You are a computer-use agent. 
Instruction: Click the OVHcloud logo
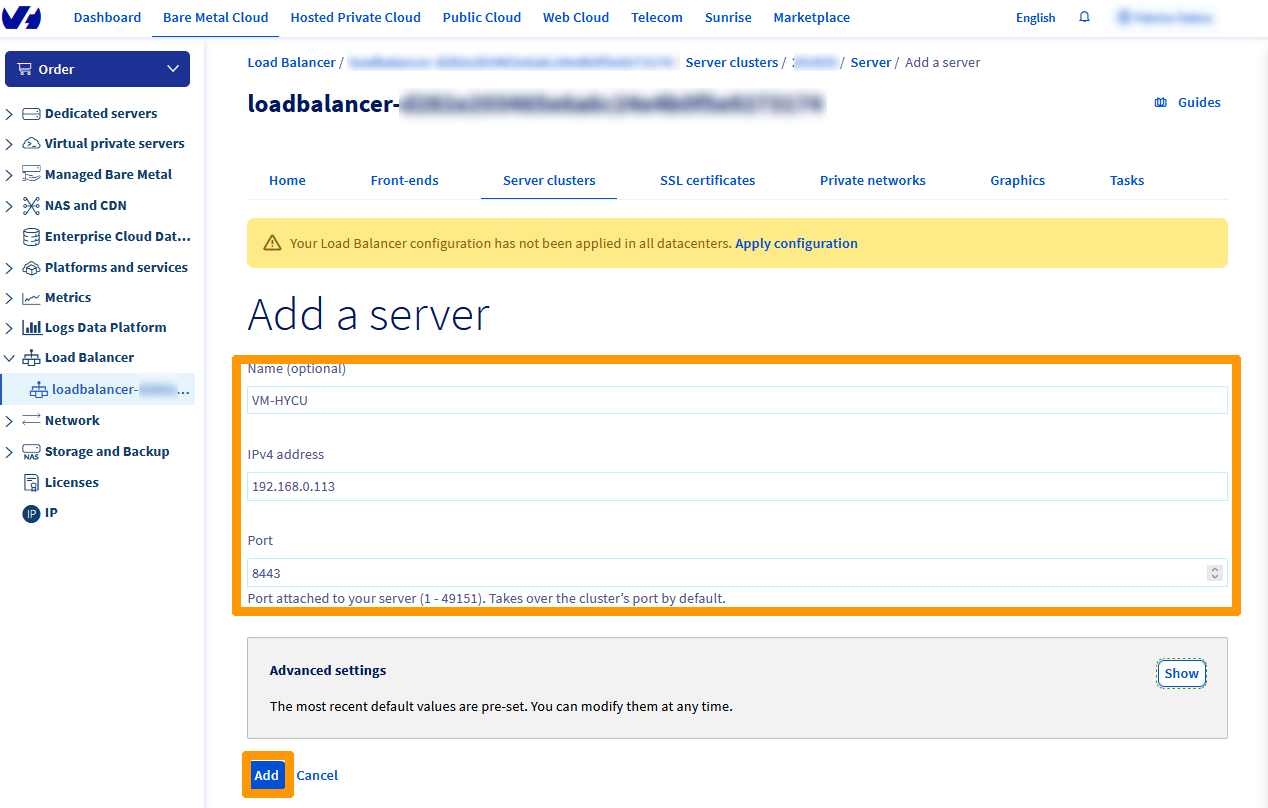pyautogui.click(x=22, y=17)
